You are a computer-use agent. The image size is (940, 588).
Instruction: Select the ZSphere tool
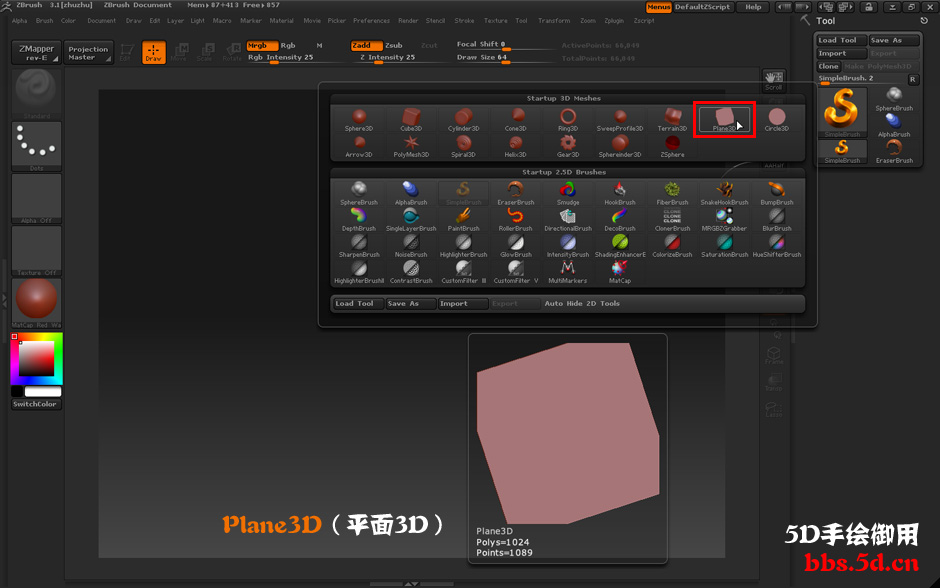point(672,146)
